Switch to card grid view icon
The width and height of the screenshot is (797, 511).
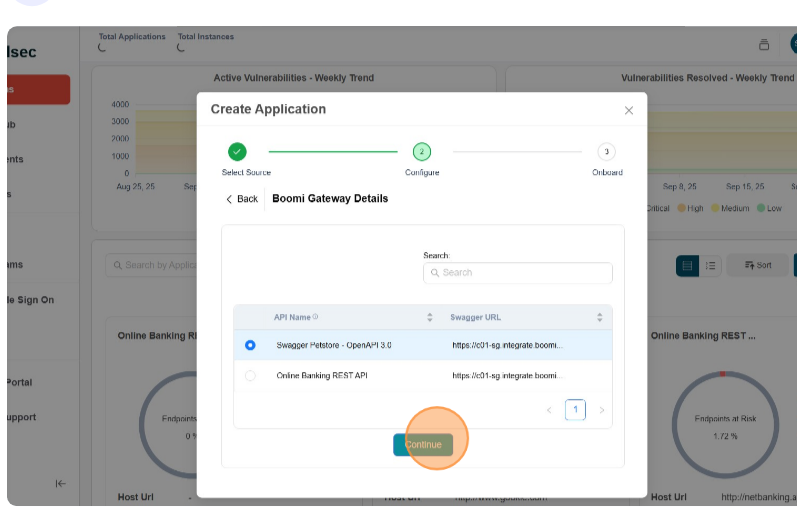687,265
